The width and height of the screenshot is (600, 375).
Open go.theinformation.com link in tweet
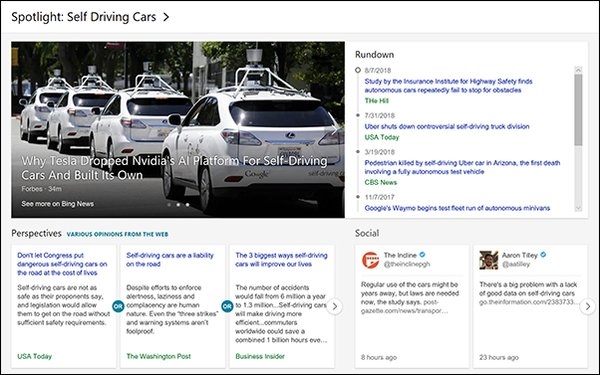coord(529,302)
